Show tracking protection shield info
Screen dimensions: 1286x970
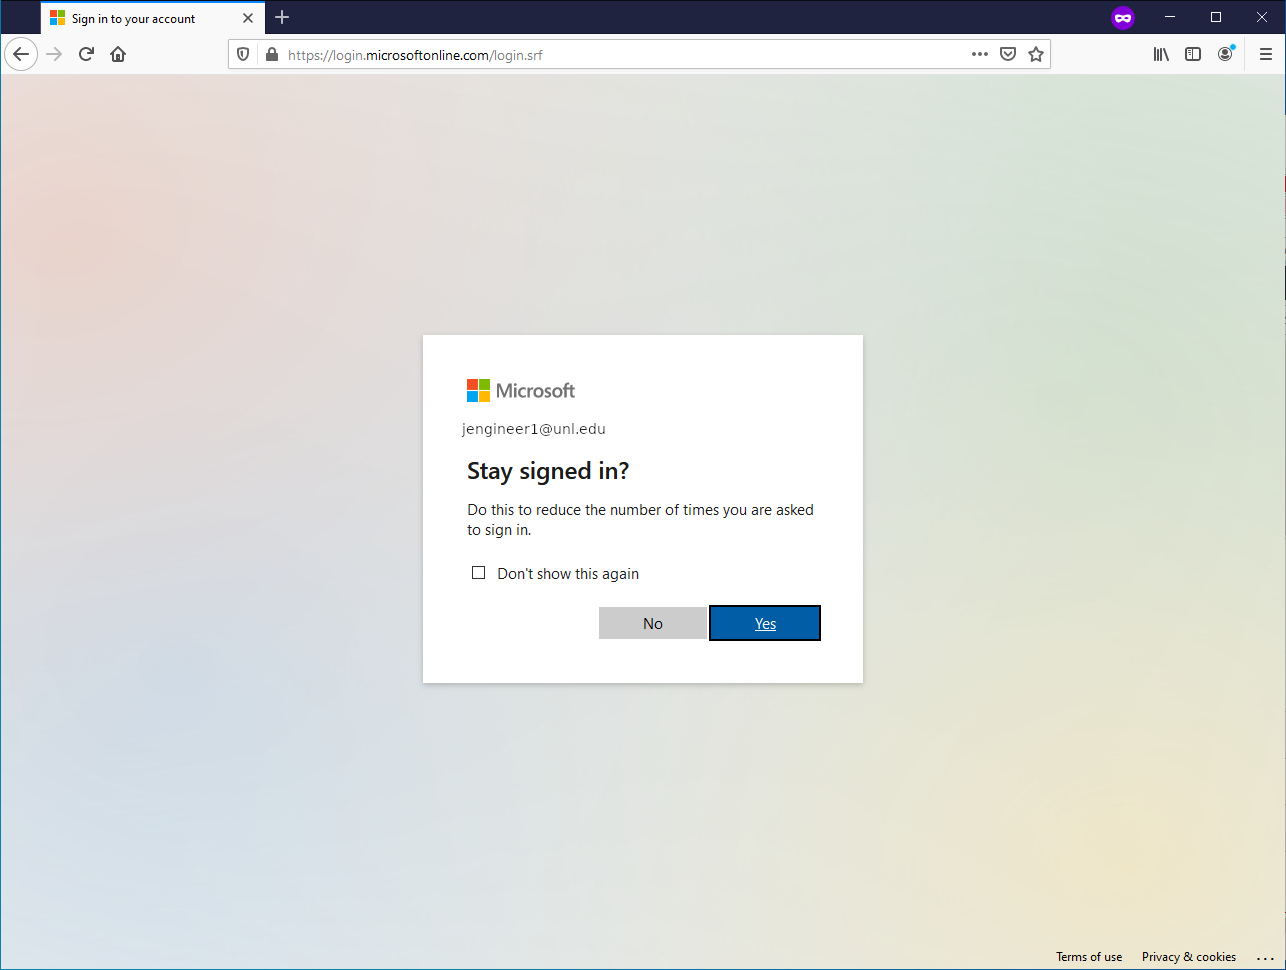click(x=243, y=54)
